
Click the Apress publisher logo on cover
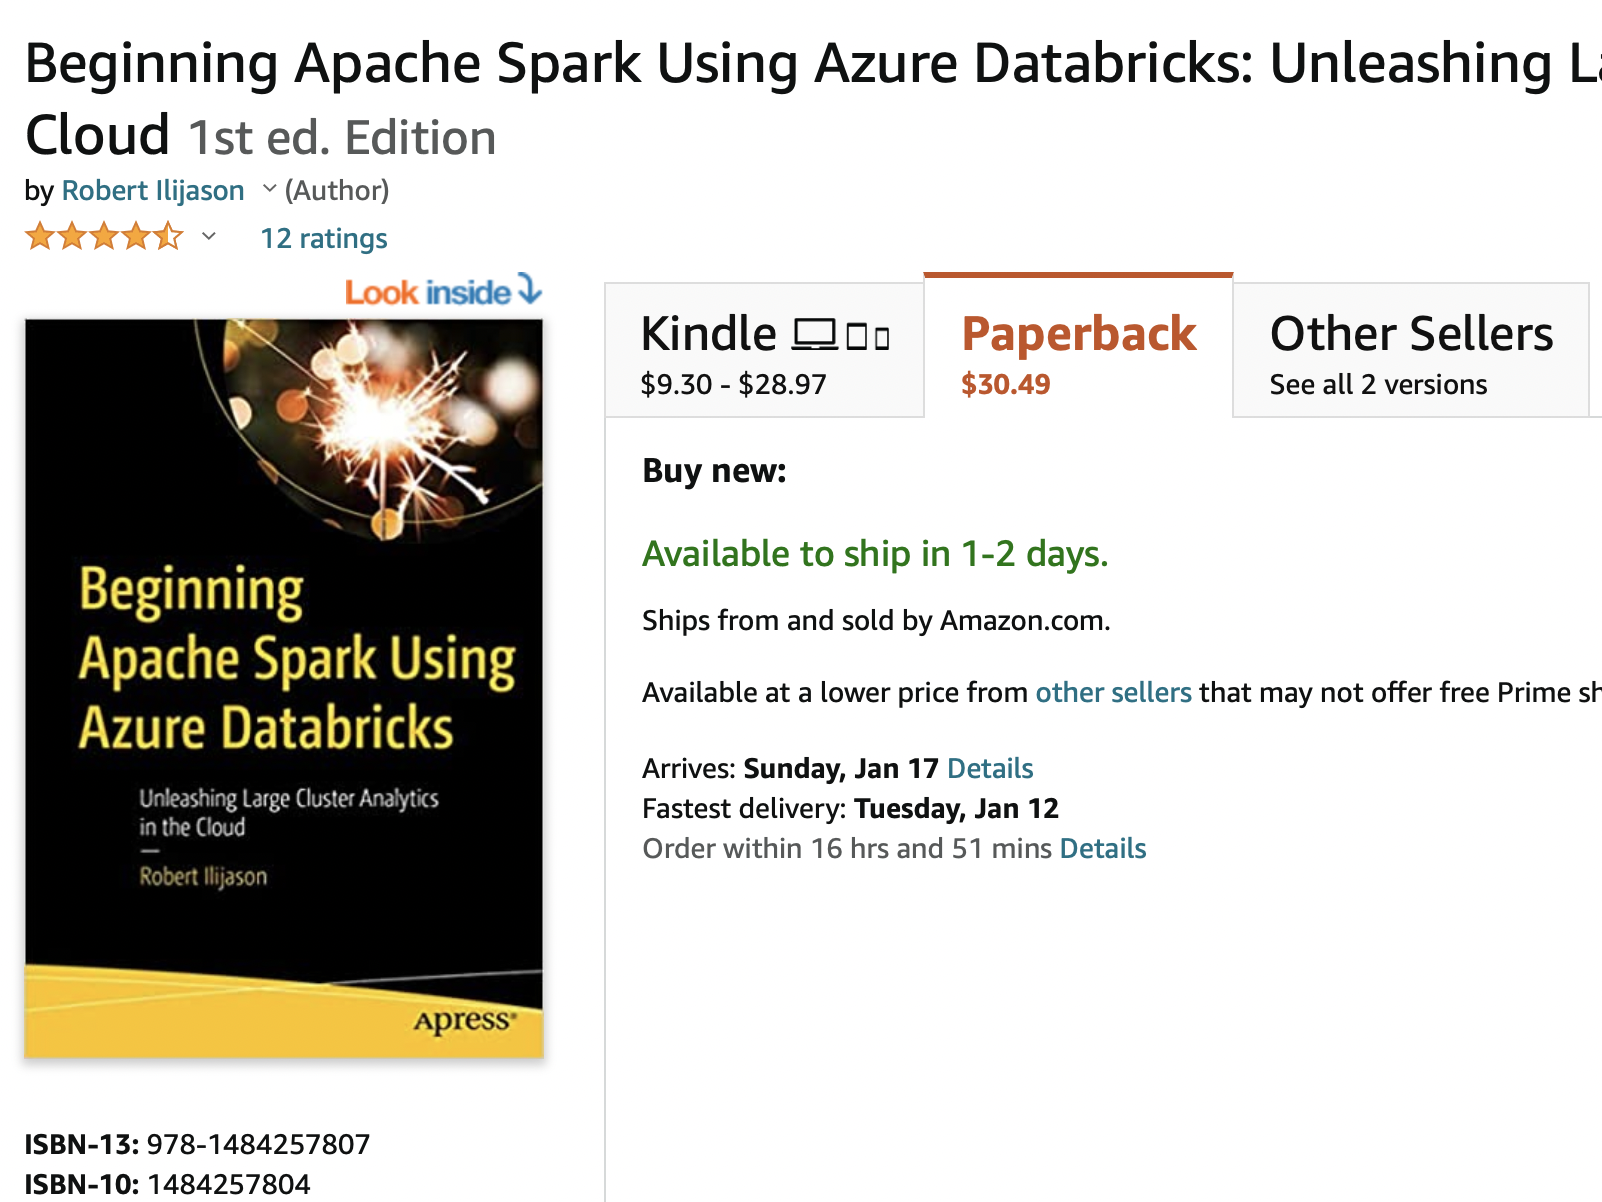coord(465,1021)
